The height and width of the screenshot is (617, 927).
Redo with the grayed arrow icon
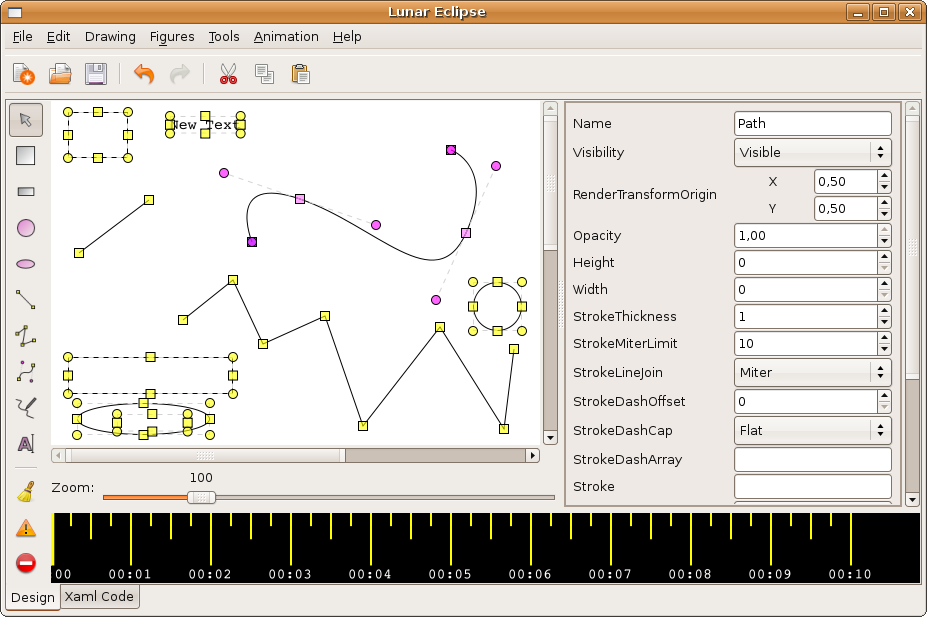(x=180, y=74)
